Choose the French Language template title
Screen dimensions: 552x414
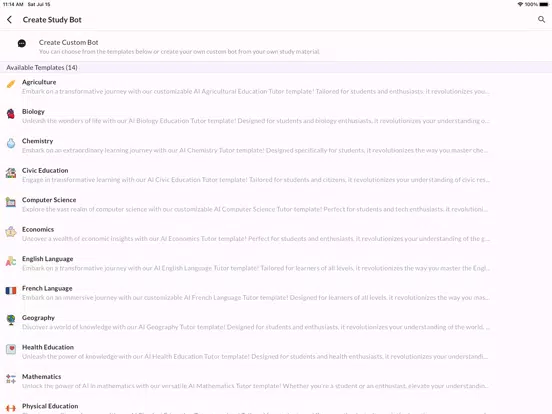47,288
